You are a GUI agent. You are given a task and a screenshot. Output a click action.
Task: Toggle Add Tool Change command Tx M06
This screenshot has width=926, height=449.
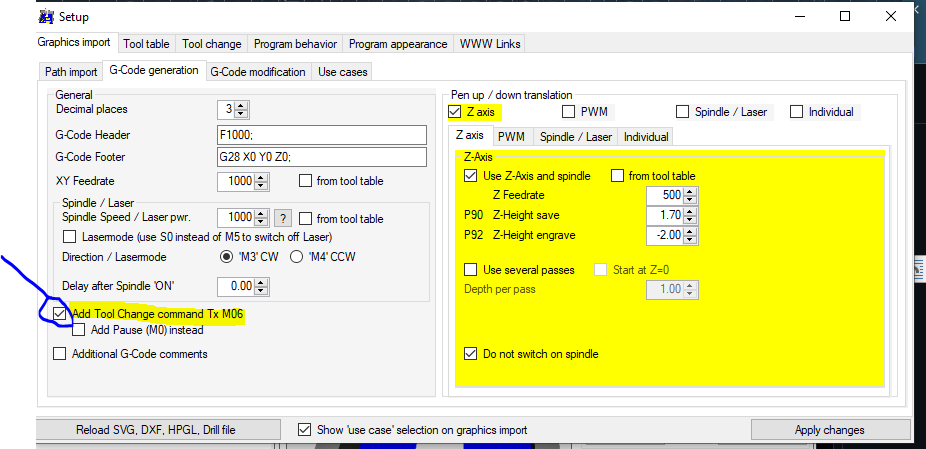[x=60, y=314]
